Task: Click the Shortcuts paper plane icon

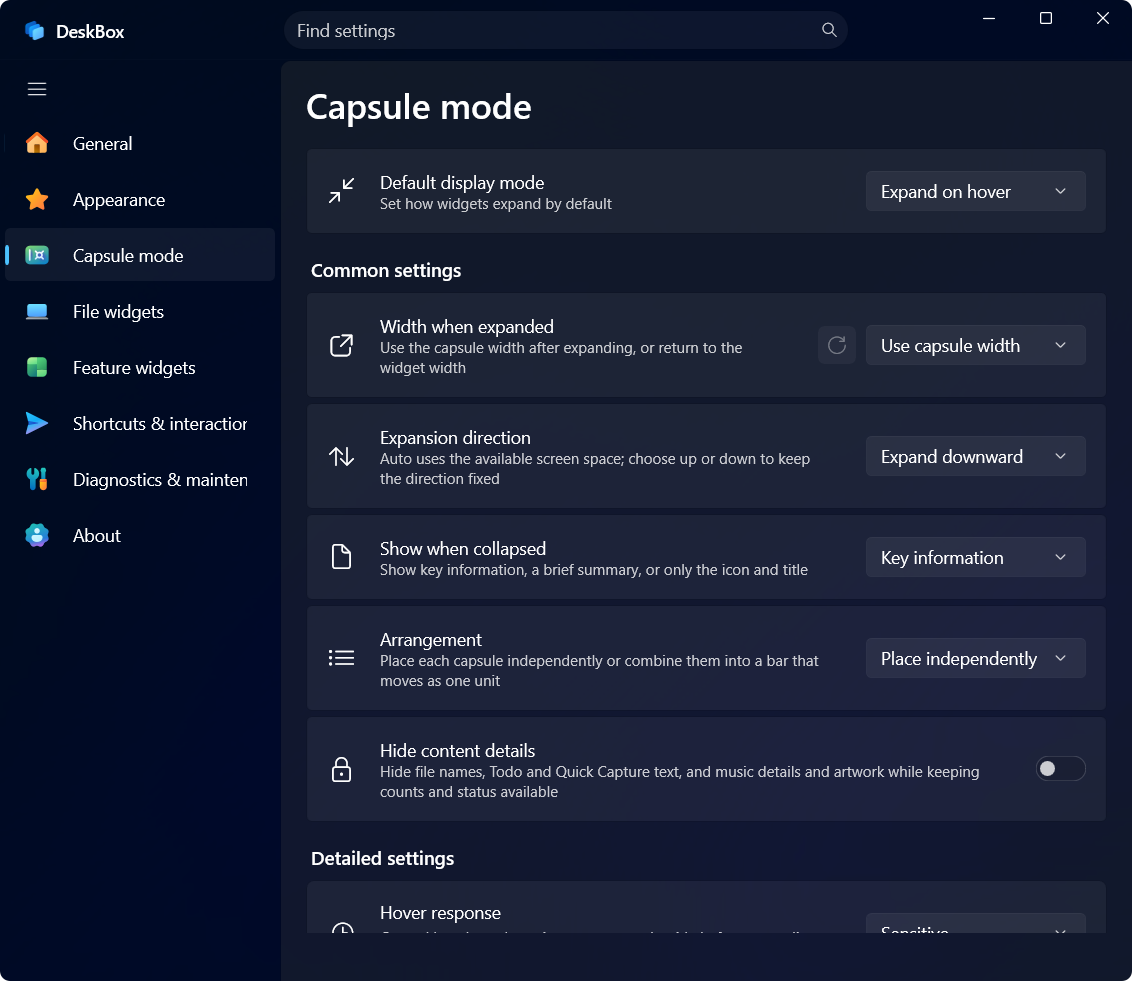Action: (37, 423)
